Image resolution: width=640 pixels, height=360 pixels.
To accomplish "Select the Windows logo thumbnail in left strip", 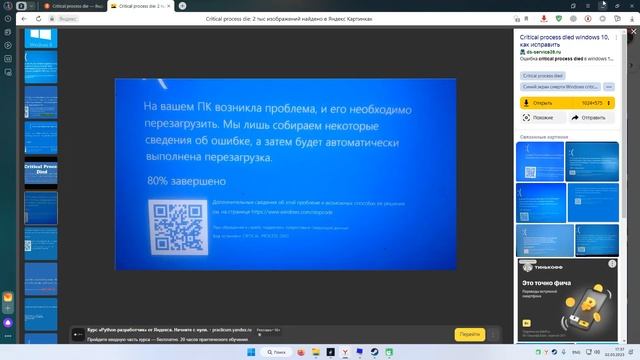I will (x=41, y=38).
